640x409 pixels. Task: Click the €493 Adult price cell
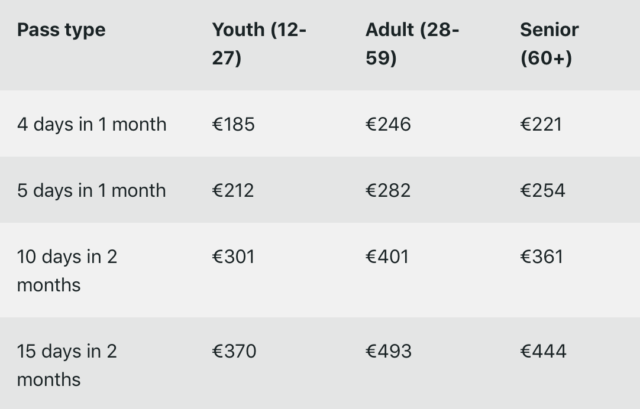(388, 351)
